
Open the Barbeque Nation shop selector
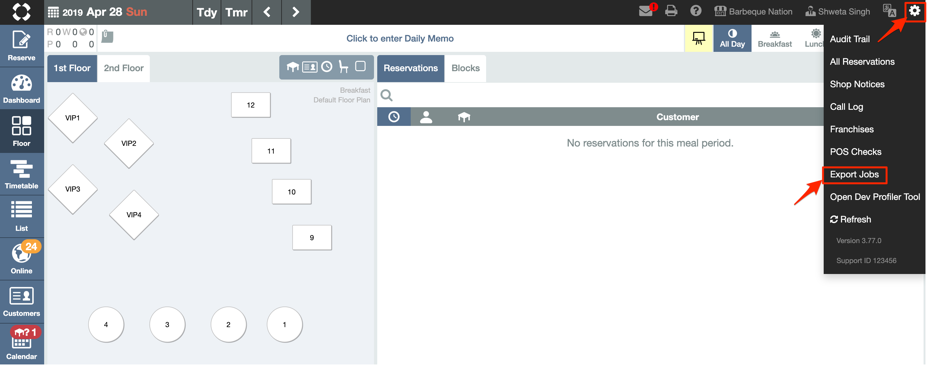click(753, 11)
